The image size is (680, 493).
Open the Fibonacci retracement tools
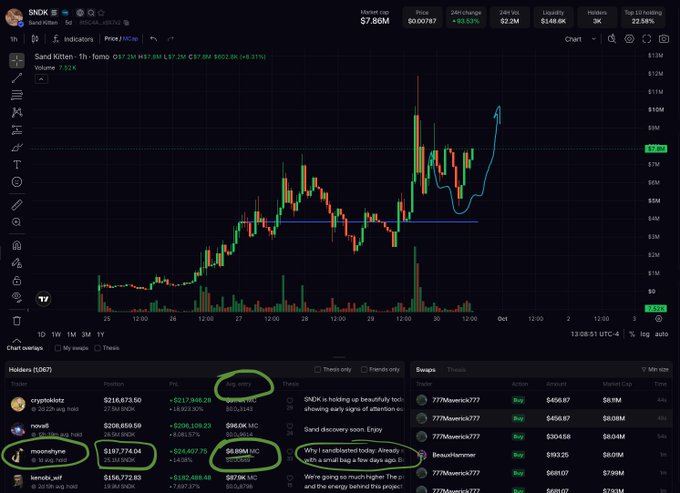[x=17, y=95]
